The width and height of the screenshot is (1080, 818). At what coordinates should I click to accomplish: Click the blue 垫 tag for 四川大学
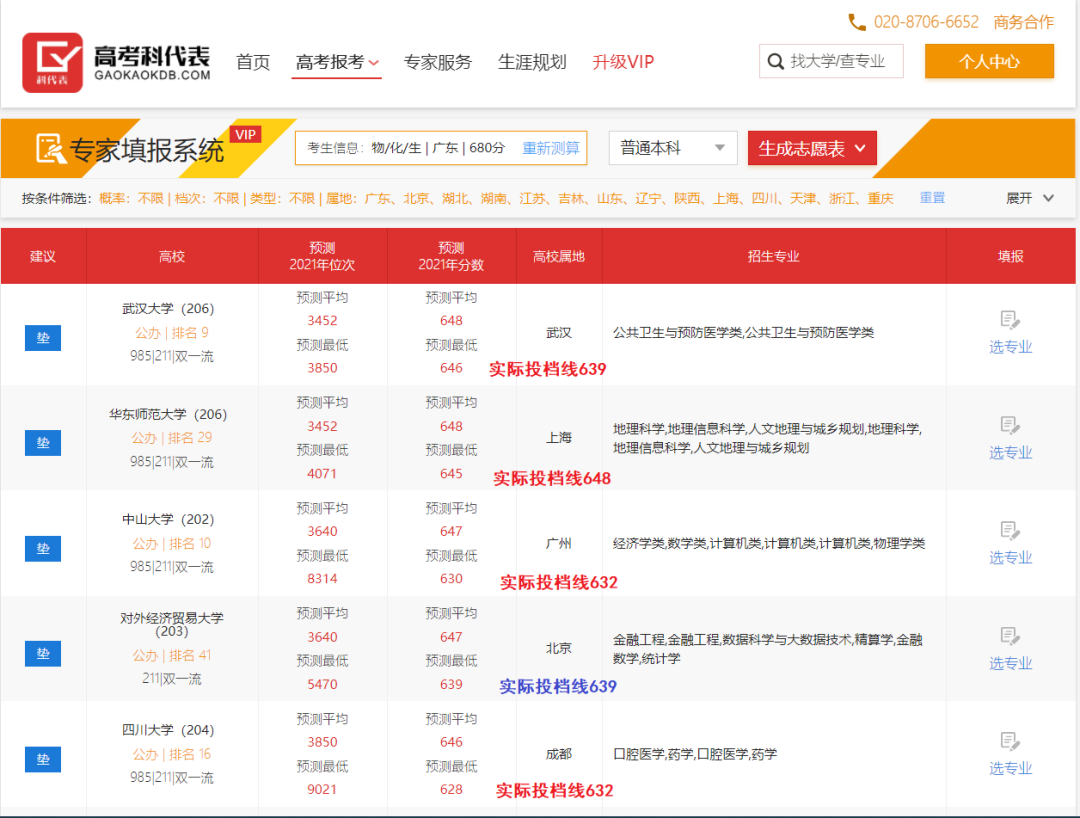[x=43, y=759]
